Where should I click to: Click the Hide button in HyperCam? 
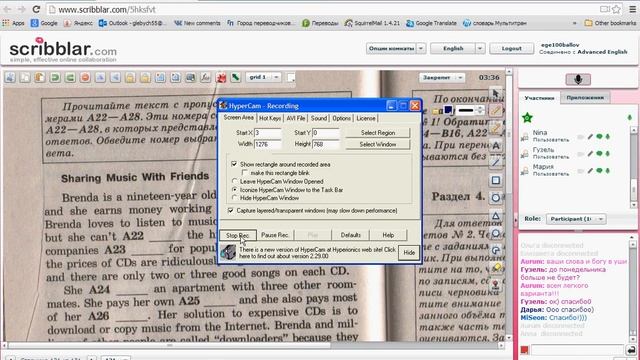point(409,253)
